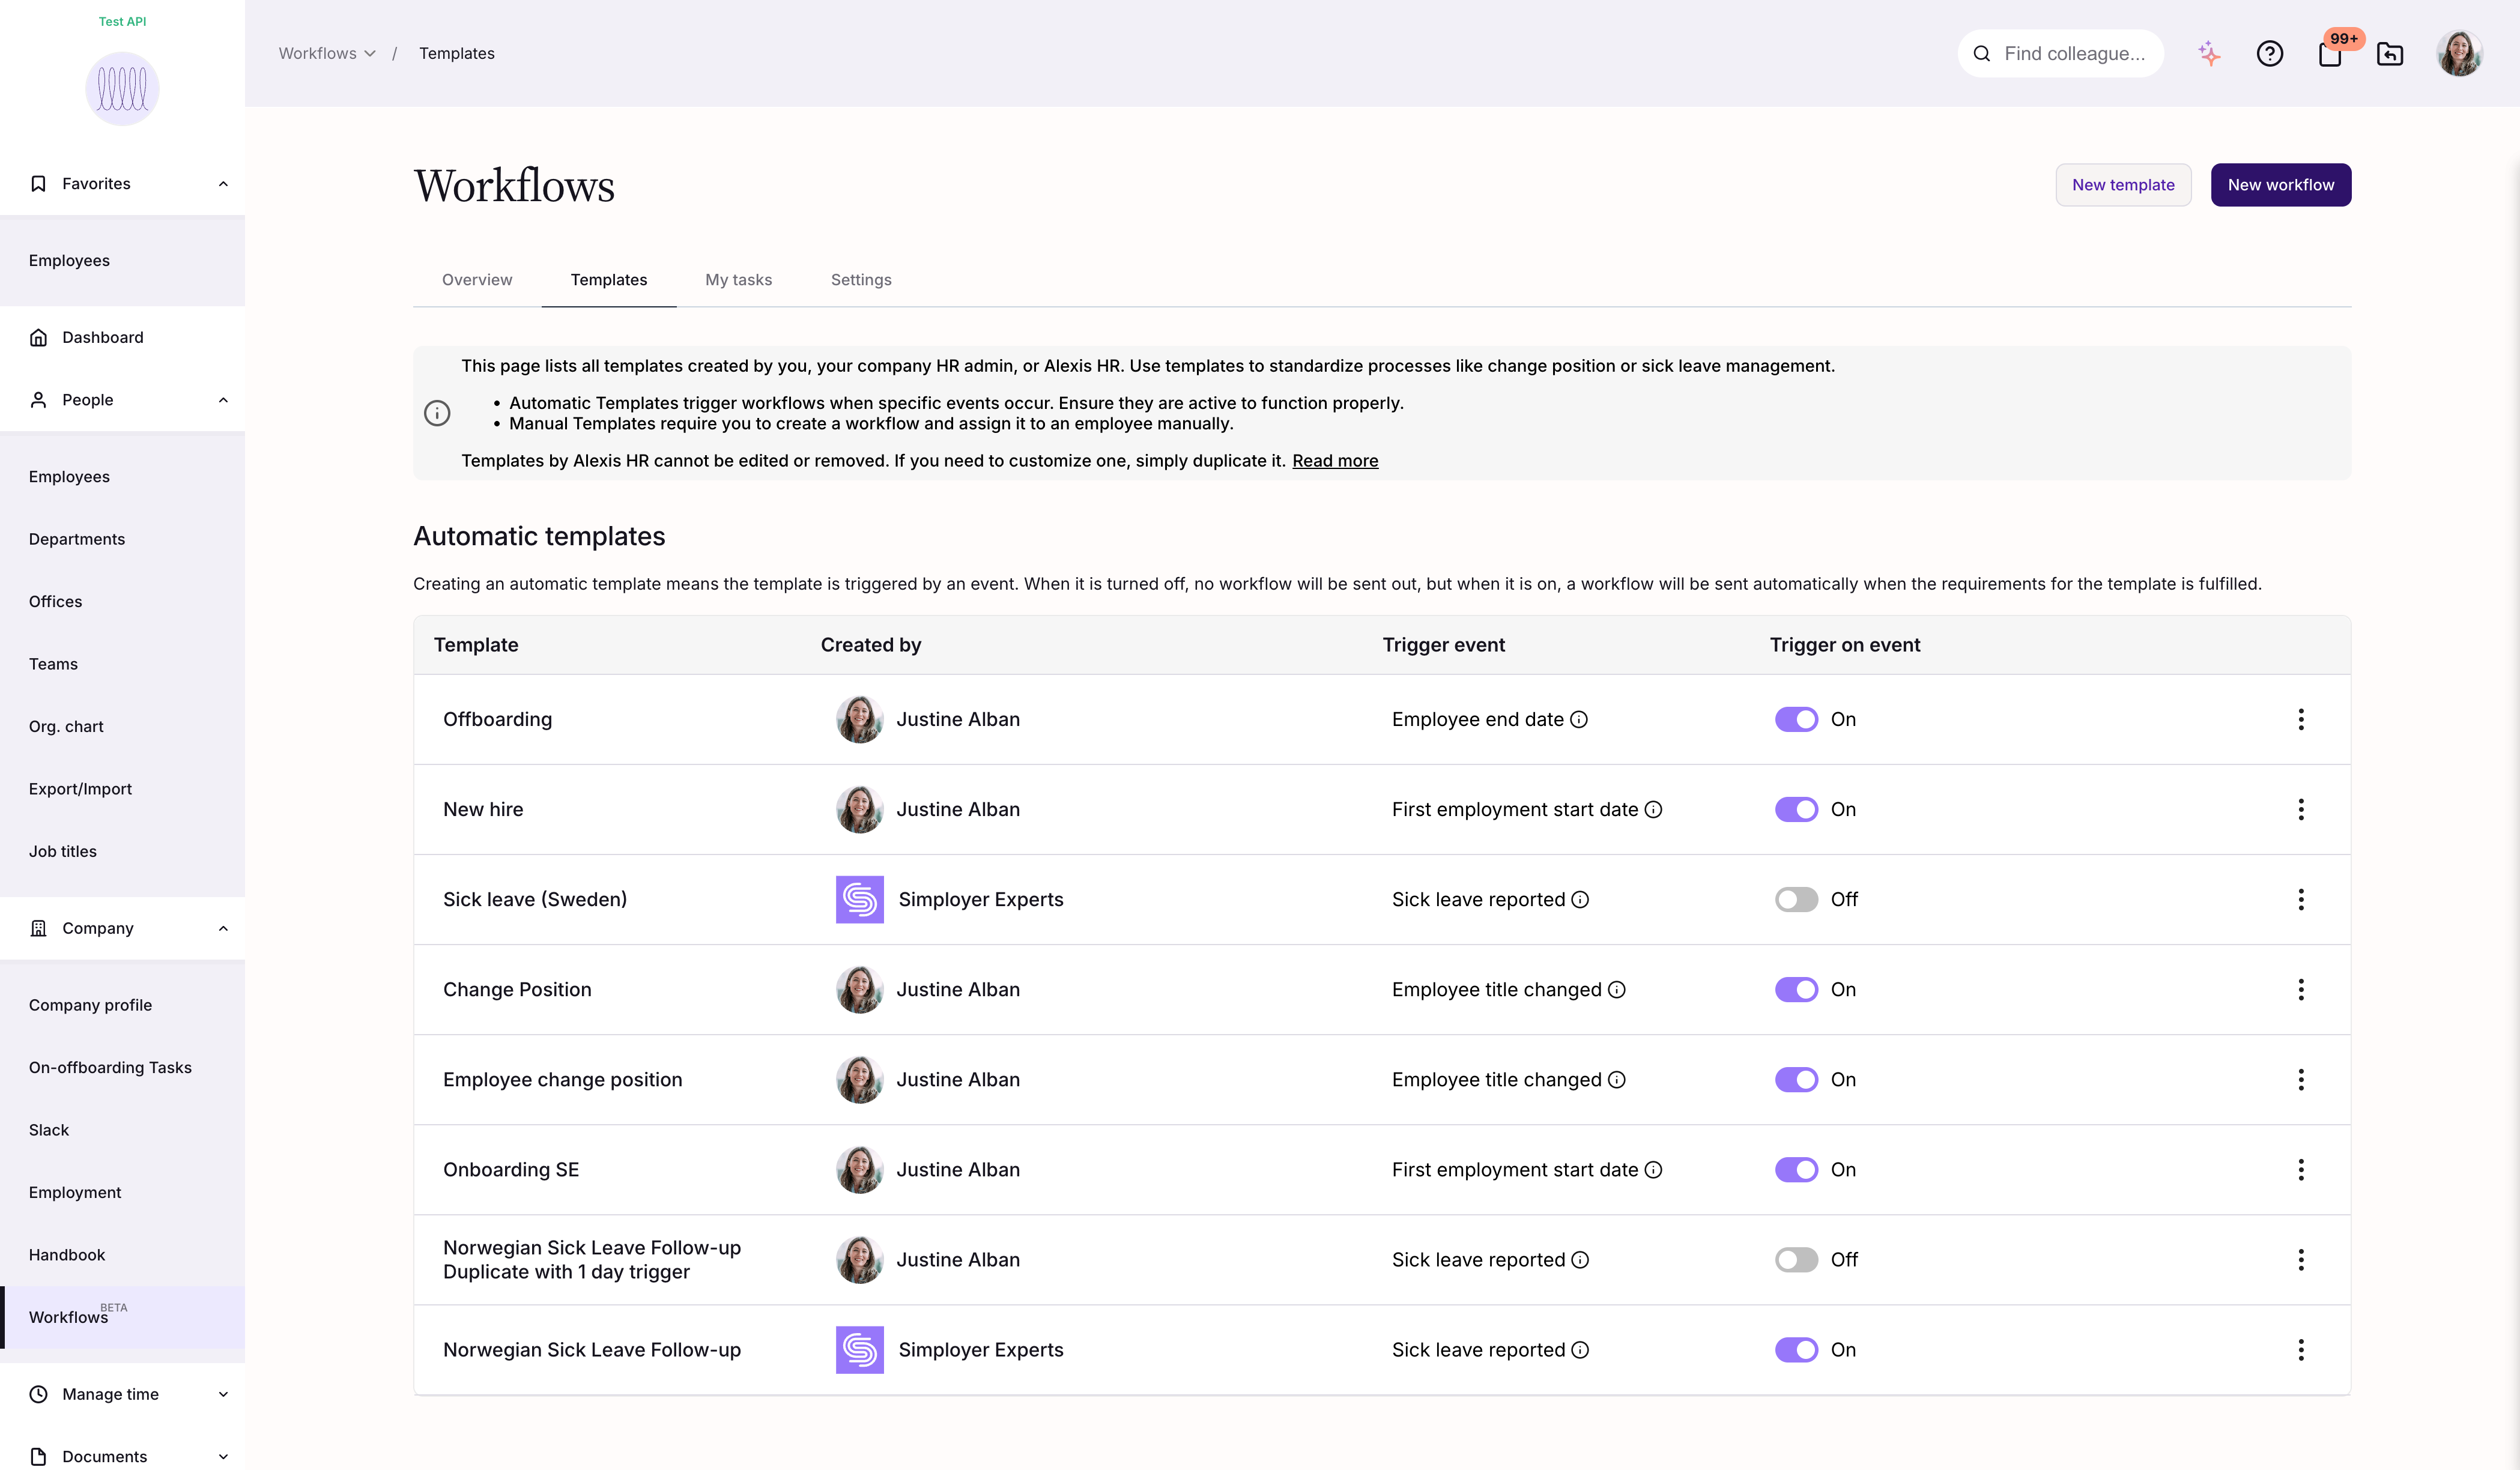Click the AI sparkle assistant icon

[2209, 54]
